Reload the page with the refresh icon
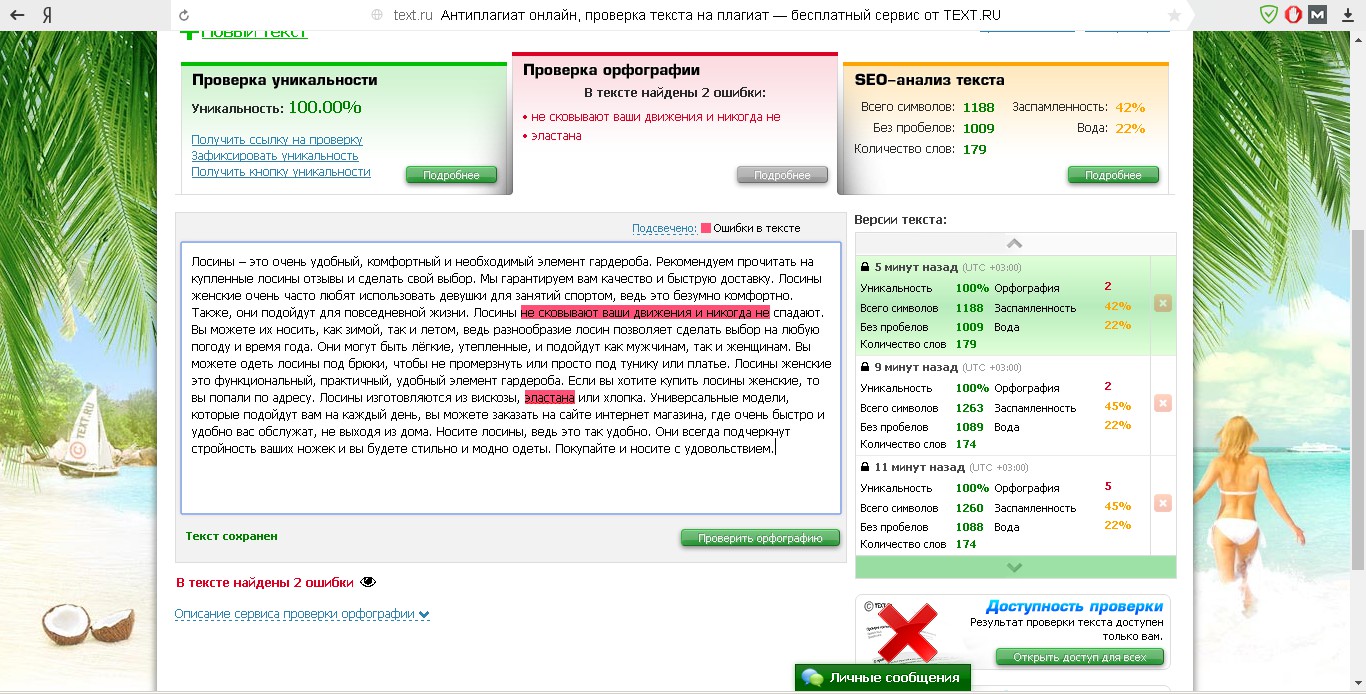 coord(184,15)
